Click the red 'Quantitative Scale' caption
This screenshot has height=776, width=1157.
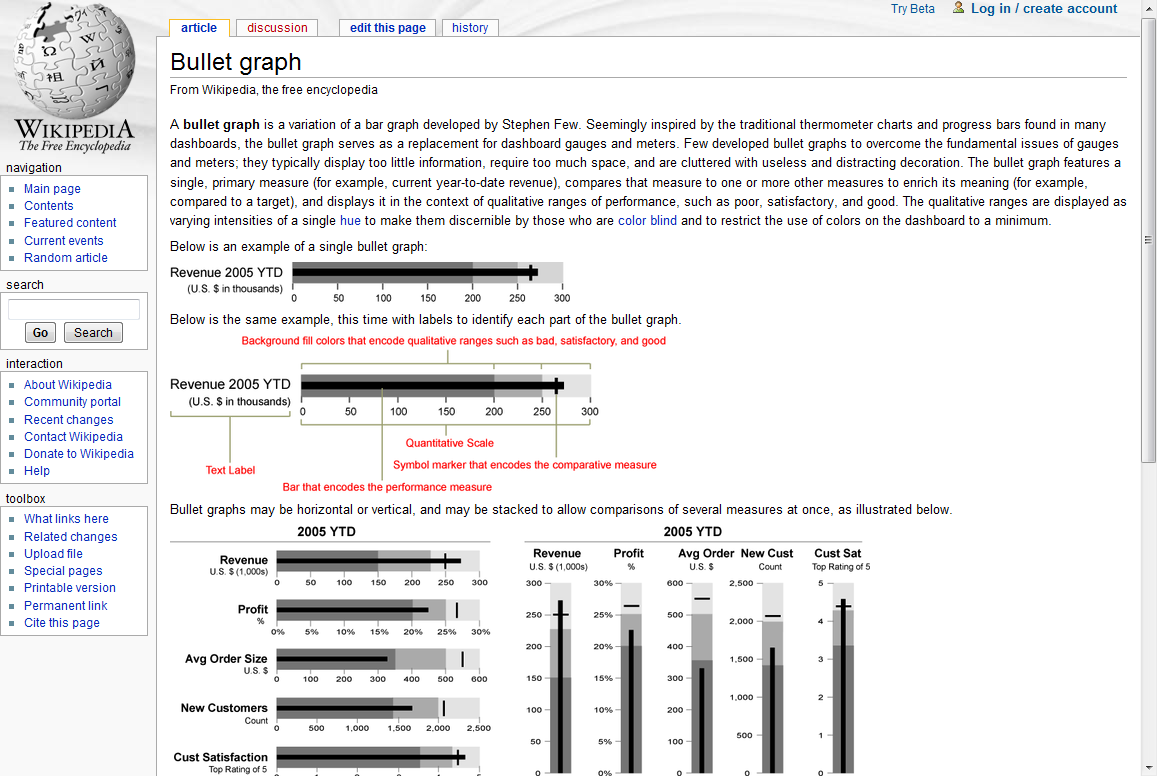click(x=449, y=443)
